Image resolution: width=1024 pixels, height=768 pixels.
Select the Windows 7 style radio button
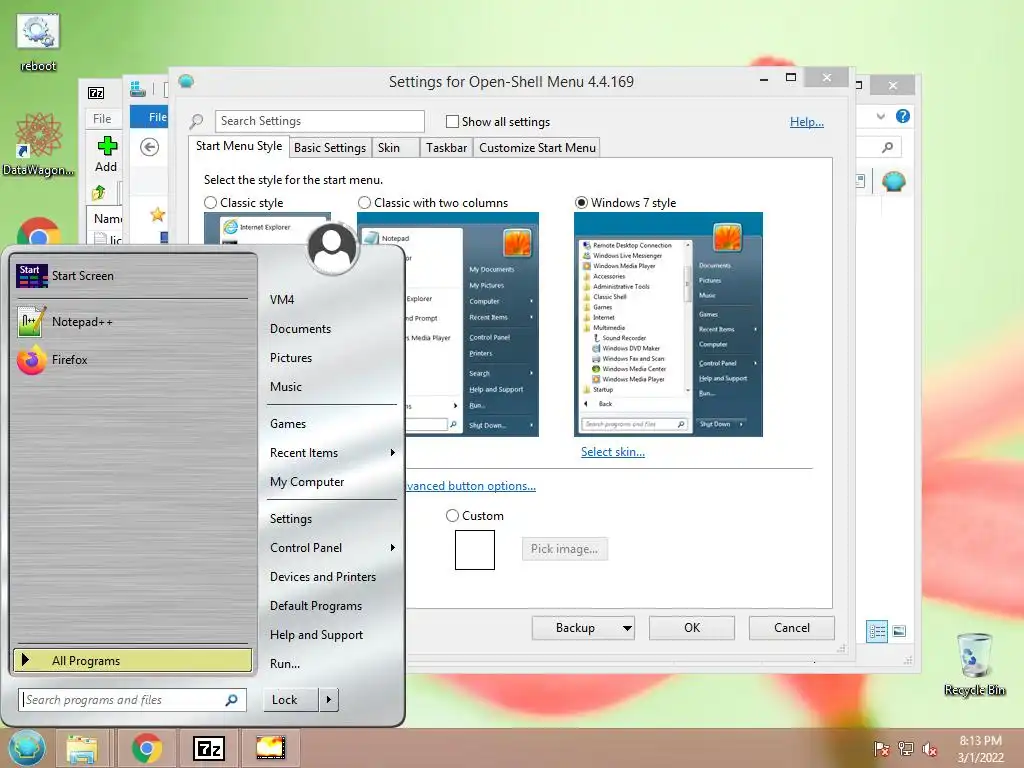tap(581, 202)
